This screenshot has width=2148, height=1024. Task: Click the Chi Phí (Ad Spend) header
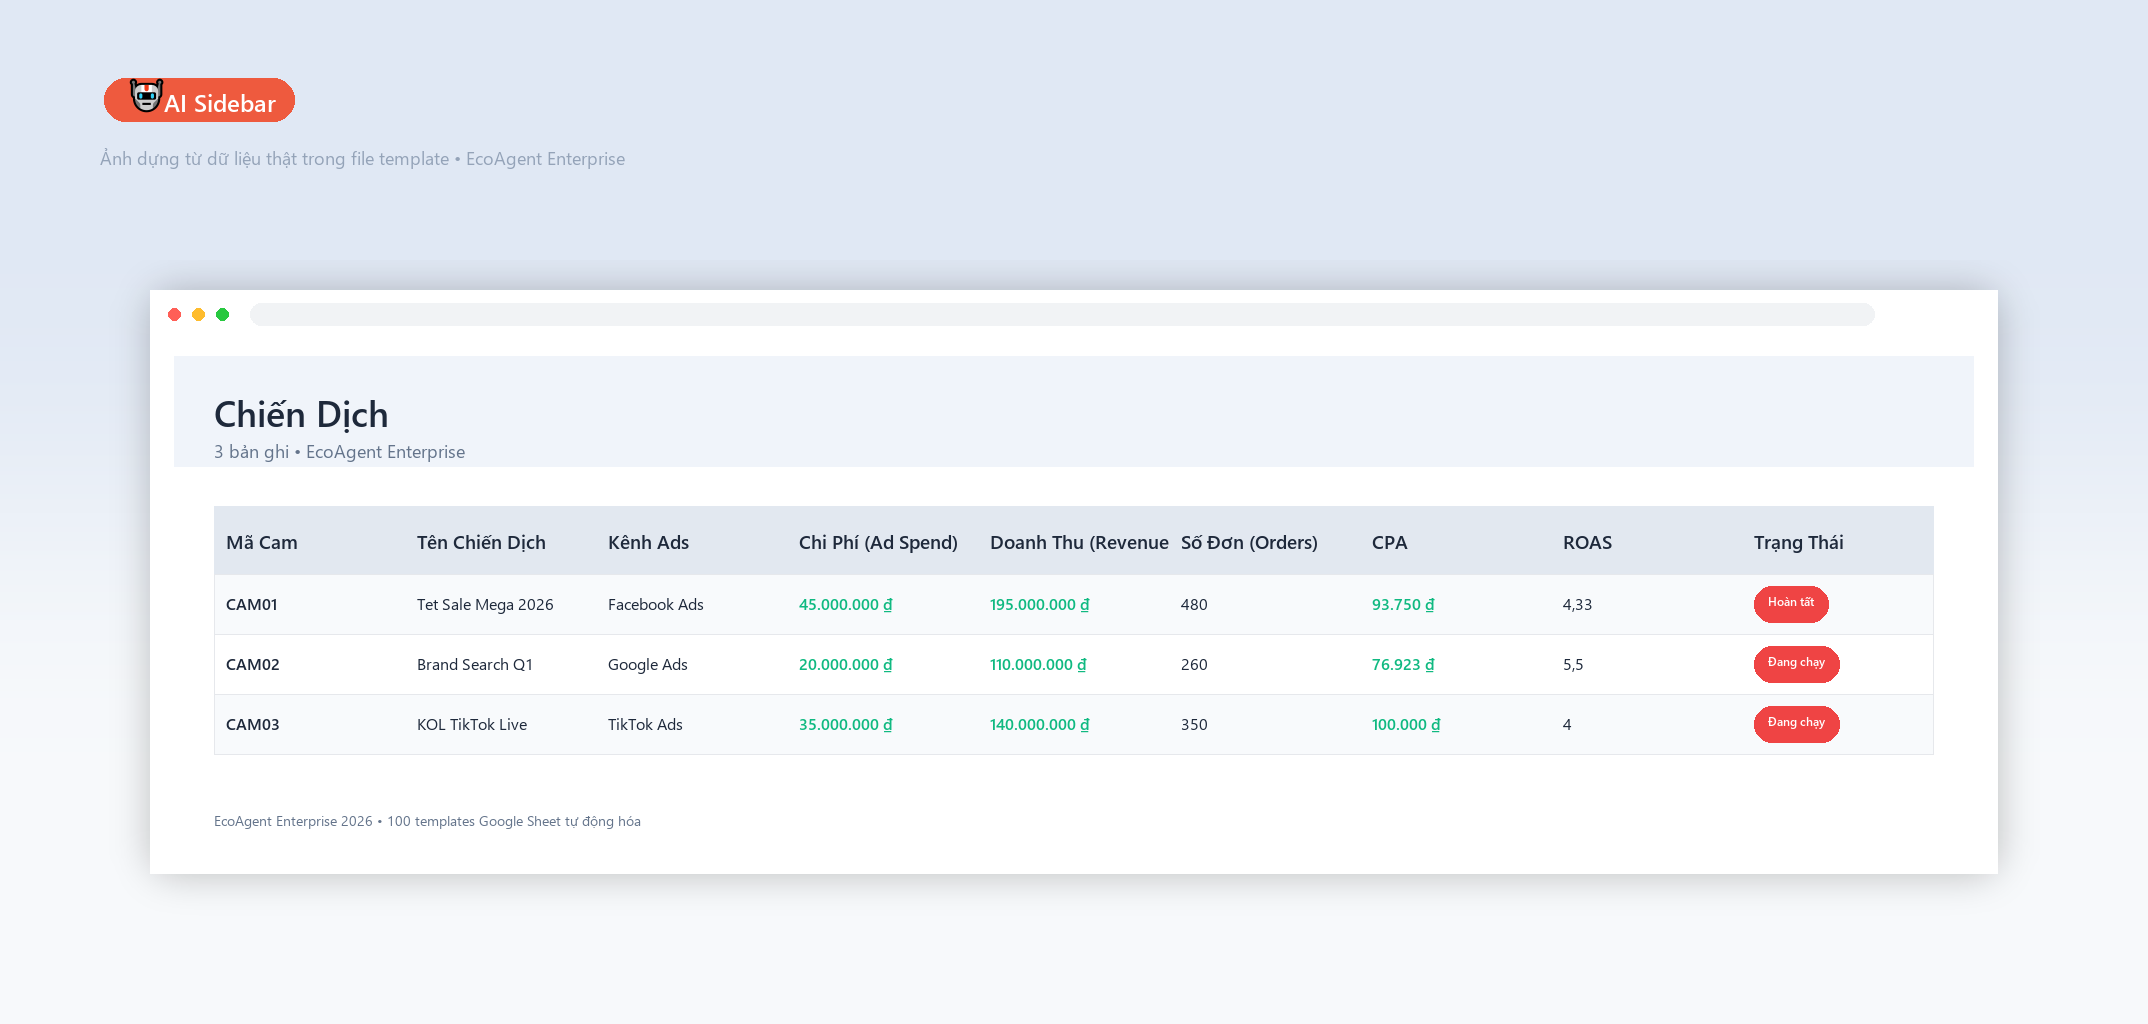click(878, 542)
